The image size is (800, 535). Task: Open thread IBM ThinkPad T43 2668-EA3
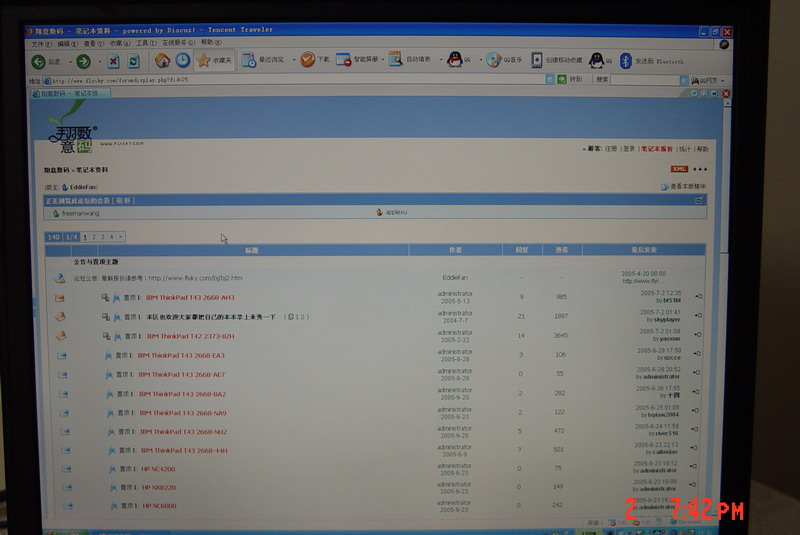181,355
